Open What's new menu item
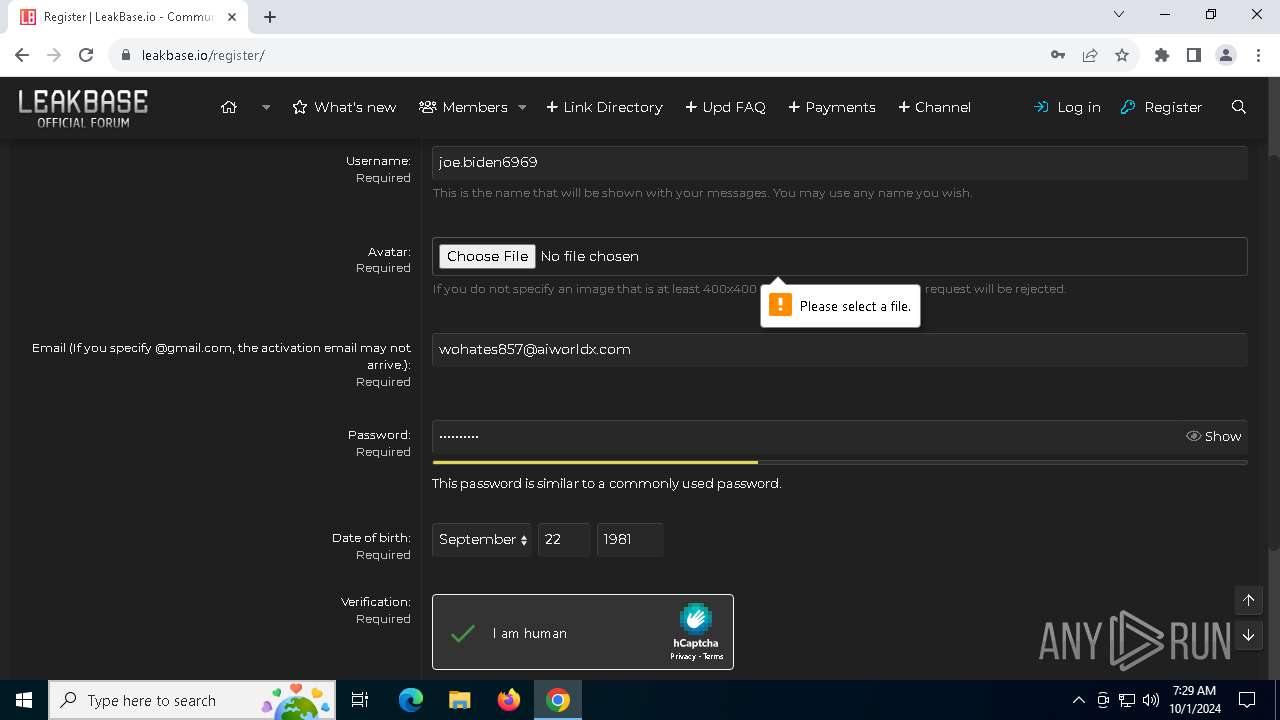The image size is (1280, 720). (344, 107)
